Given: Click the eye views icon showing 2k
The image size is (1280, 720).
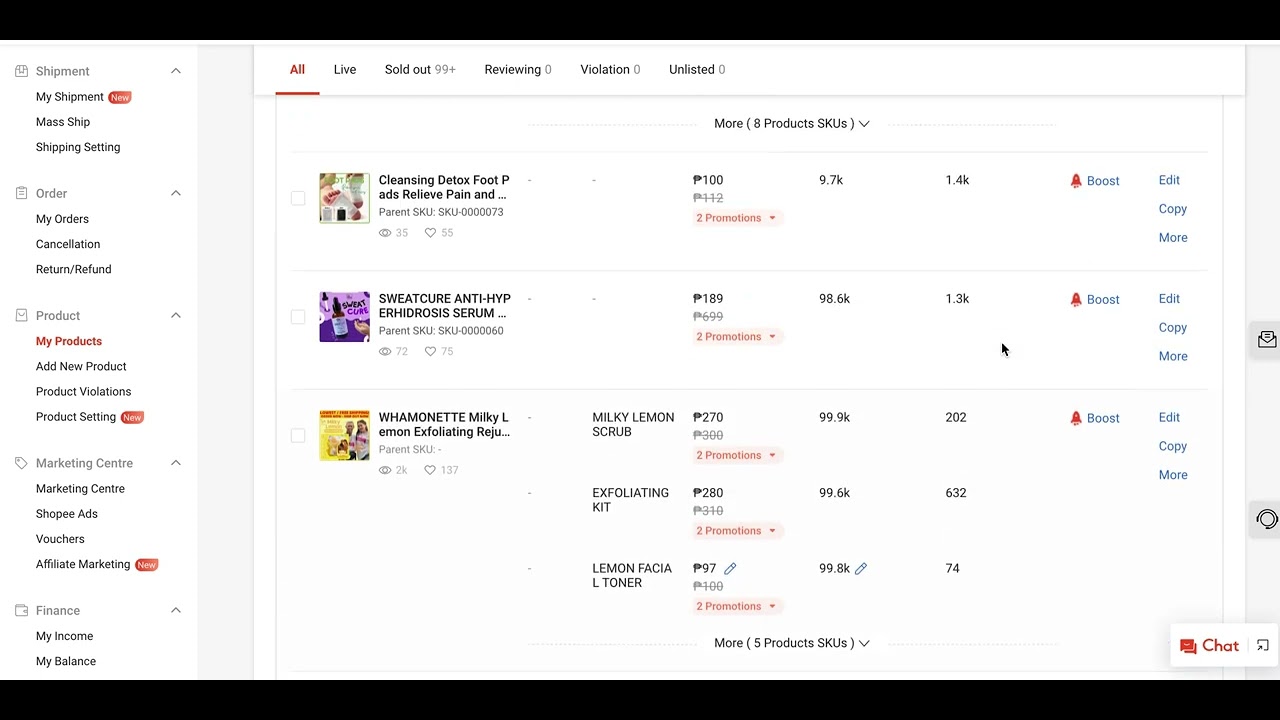Looking at the screenshot, I should [385, 470].
